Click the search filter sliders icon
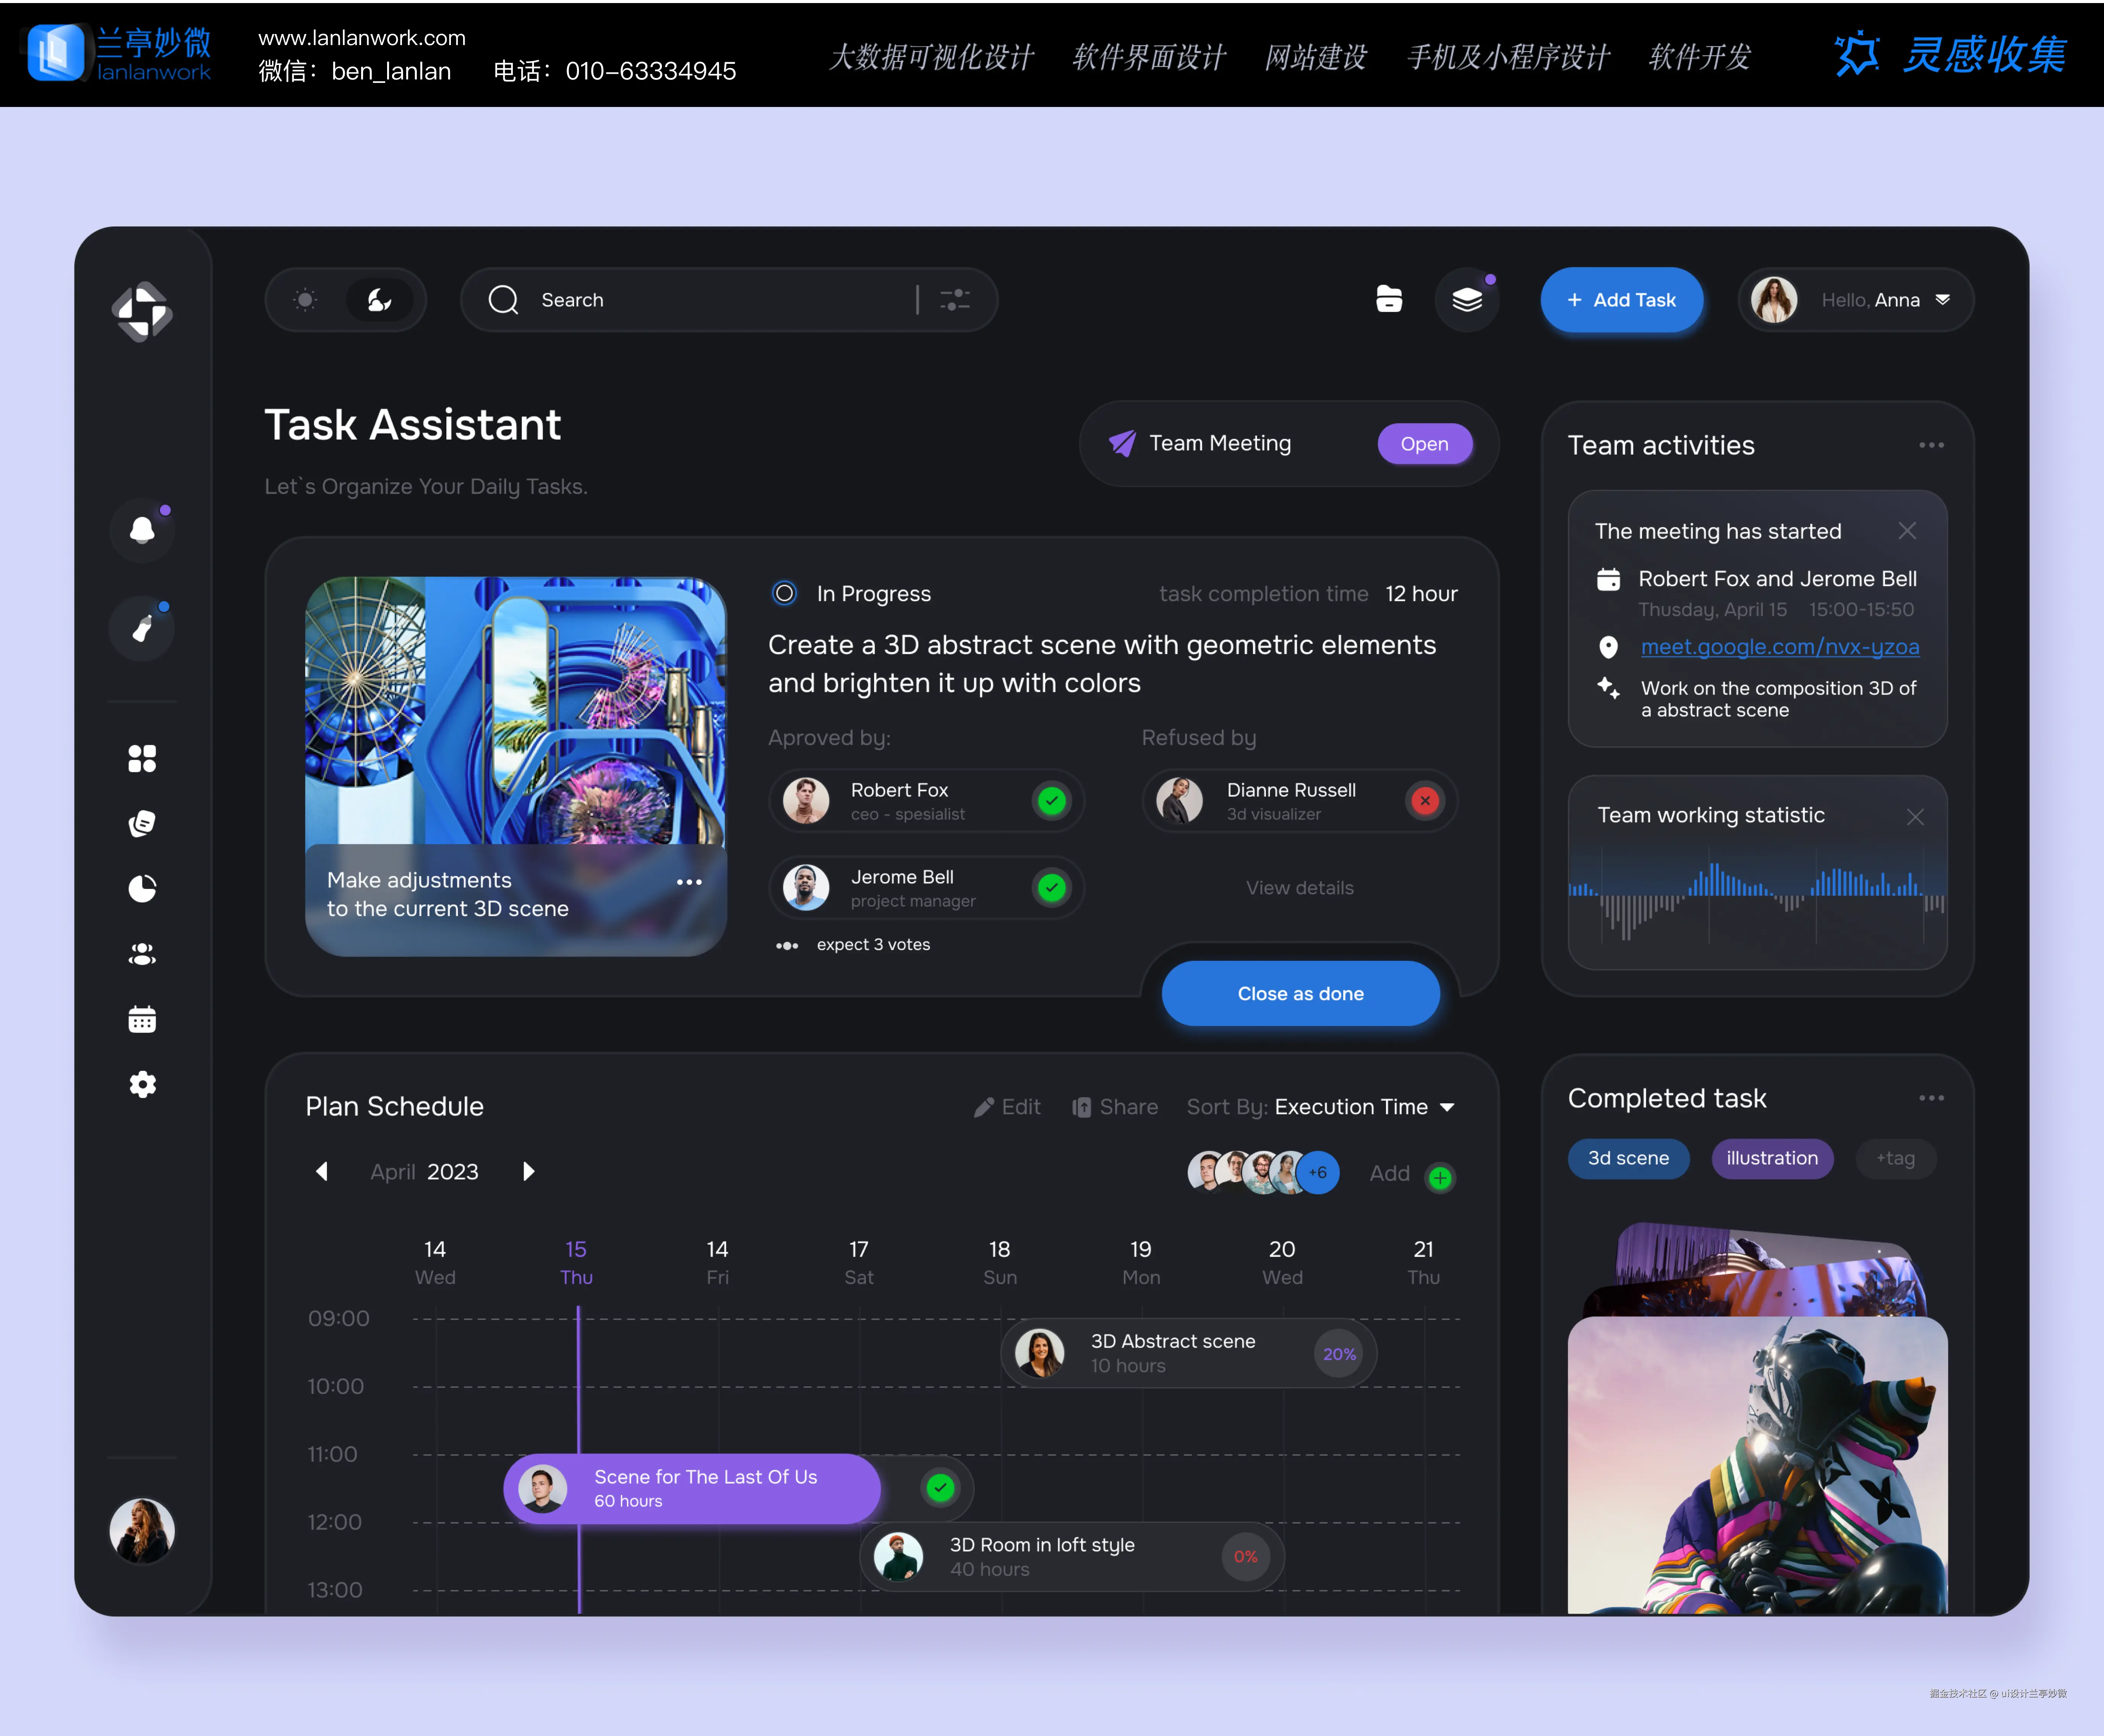The width and height of the screenshot is (2104, 1736). 955,300
